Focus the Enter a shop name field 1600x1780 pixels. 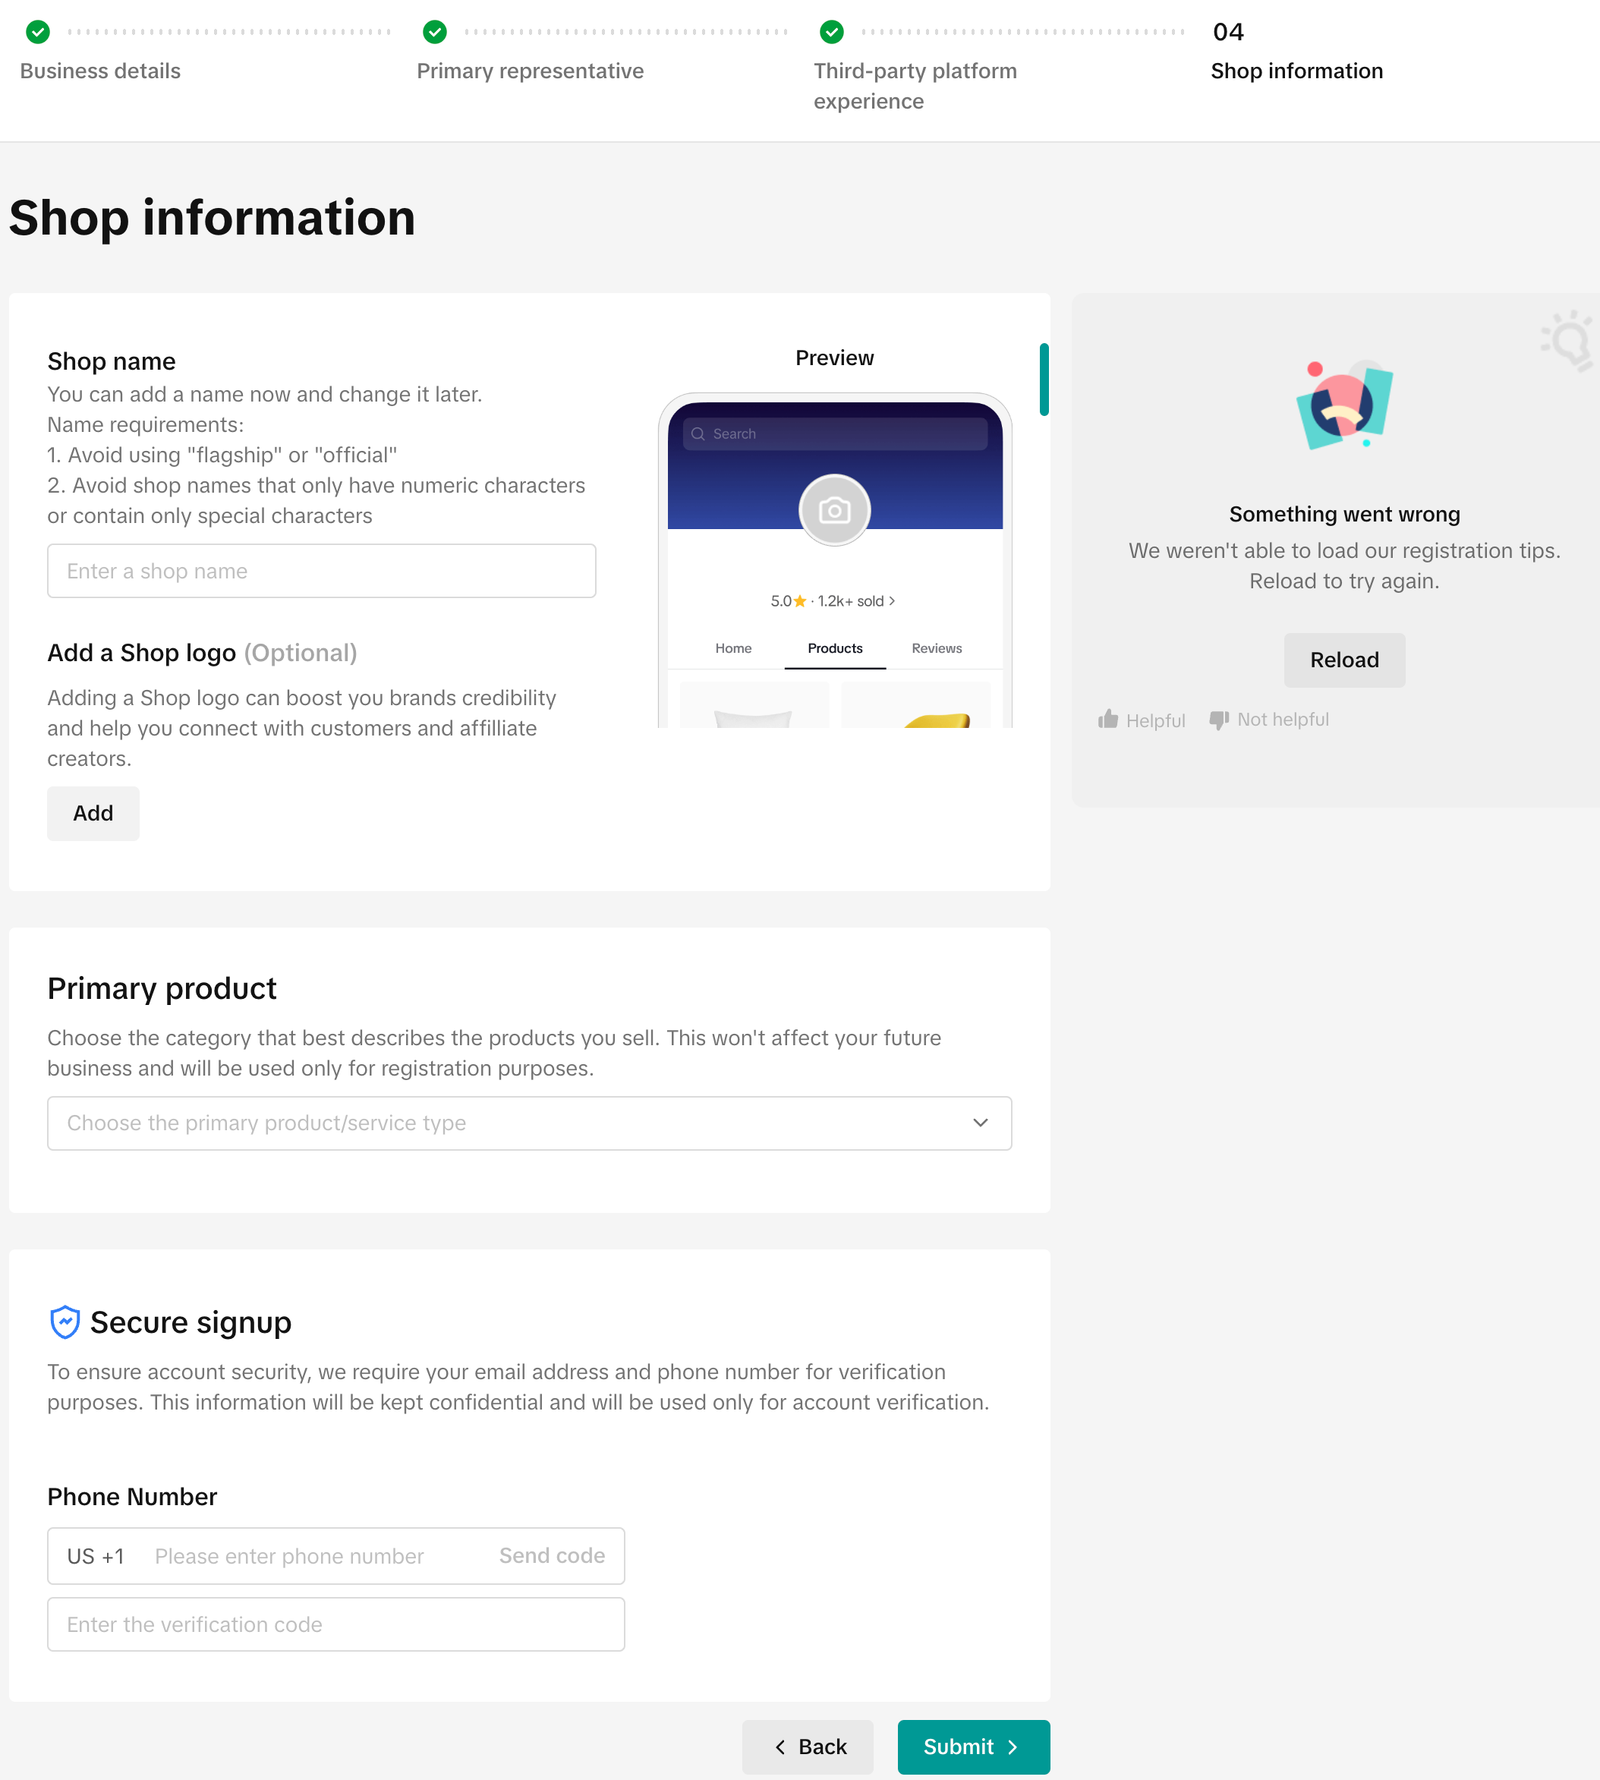click(321, 571)
